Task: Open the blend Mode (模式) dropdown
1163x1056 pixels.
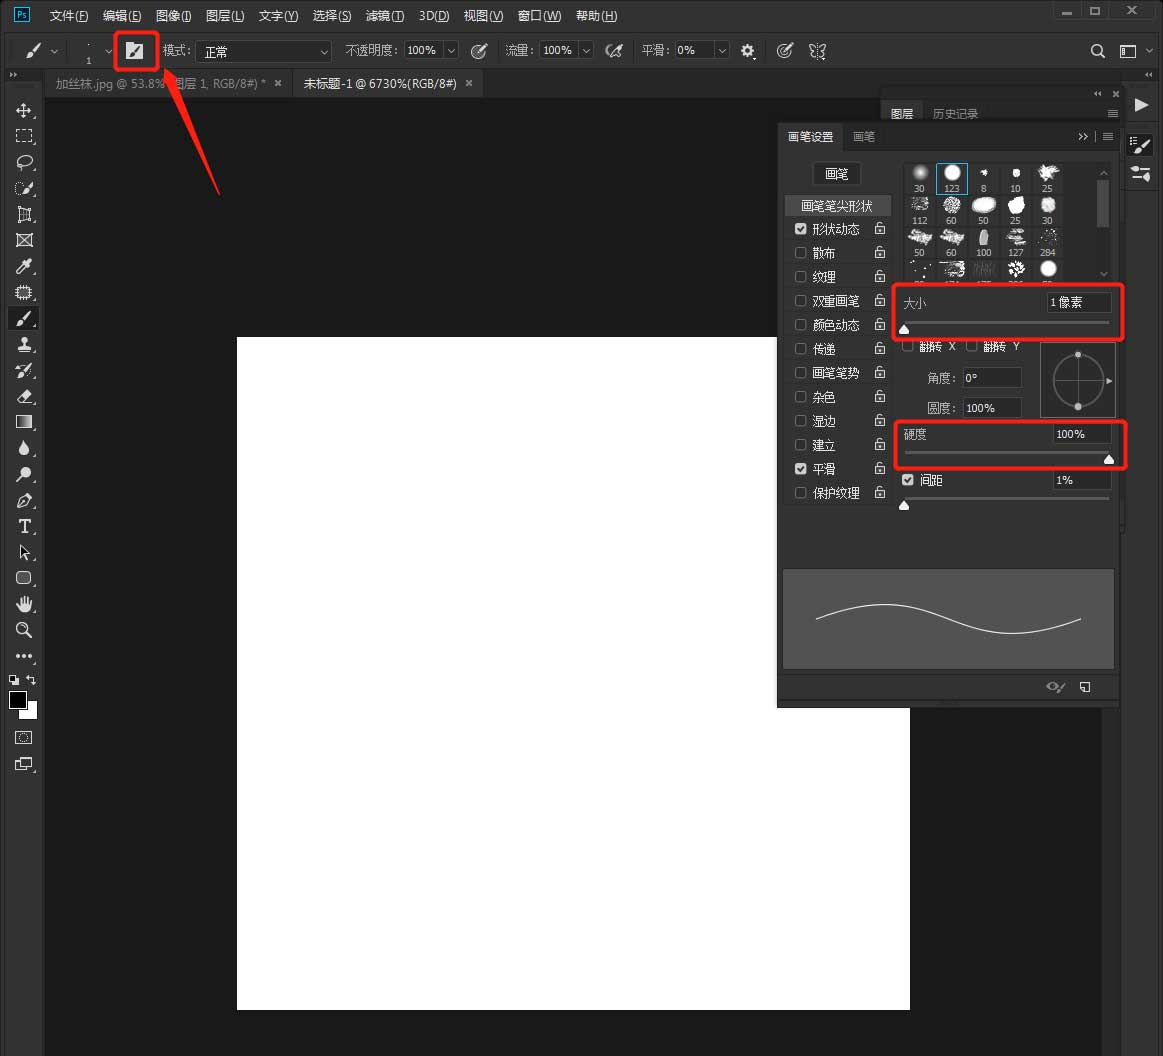Action: [x=263, y=51]
